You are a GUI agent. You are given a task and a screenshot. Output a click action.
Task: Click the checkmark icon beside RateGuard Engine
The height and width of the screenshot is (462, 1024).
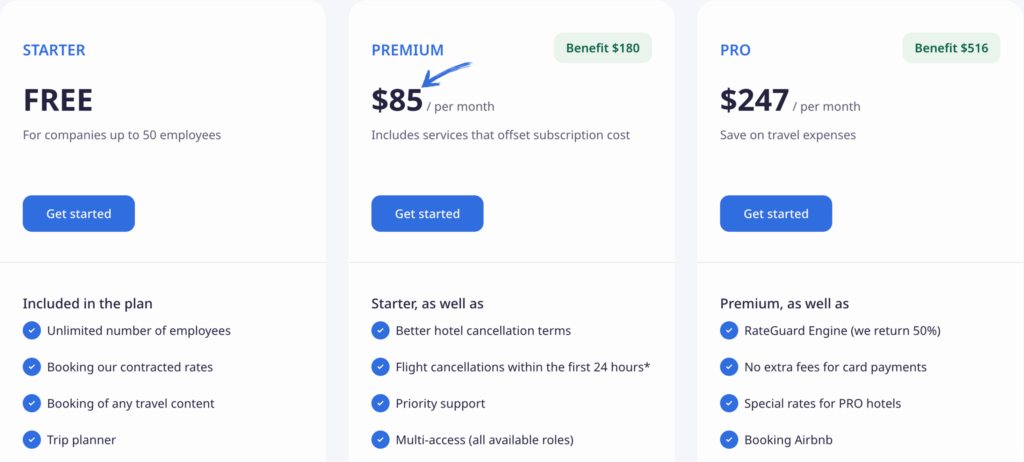click(x=728, y=331)
